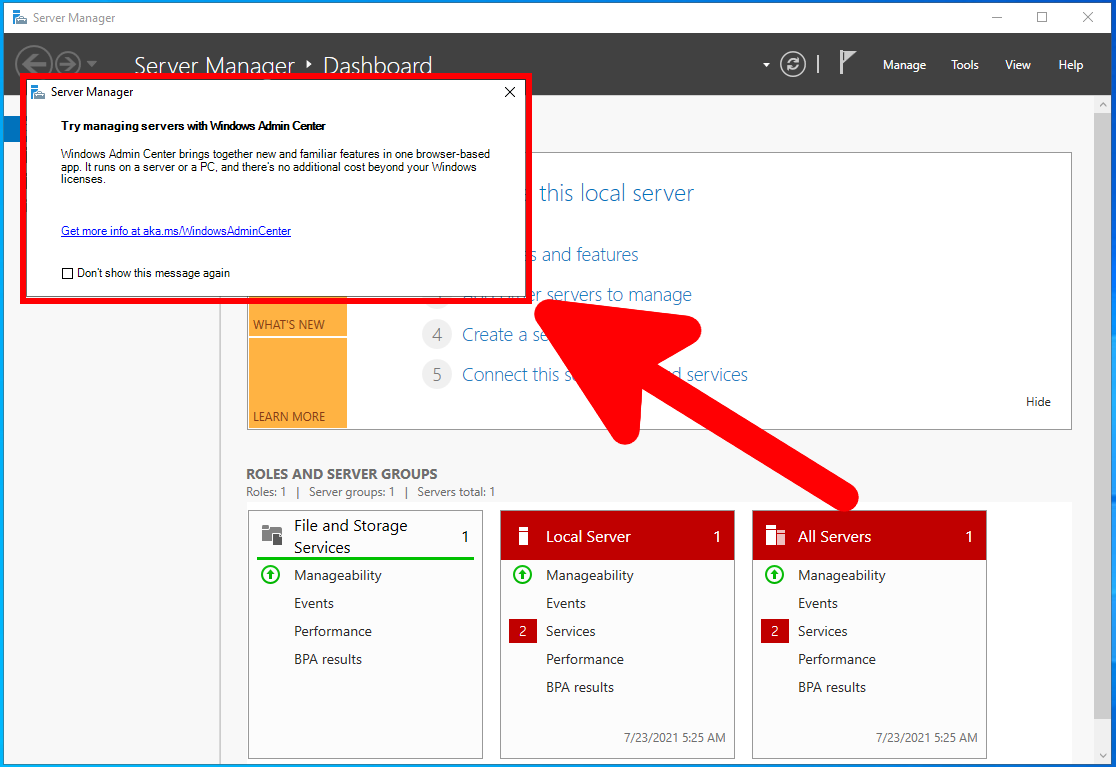
Task: Open the dropdown arrow left of refresh
Action: pos(766,65)
